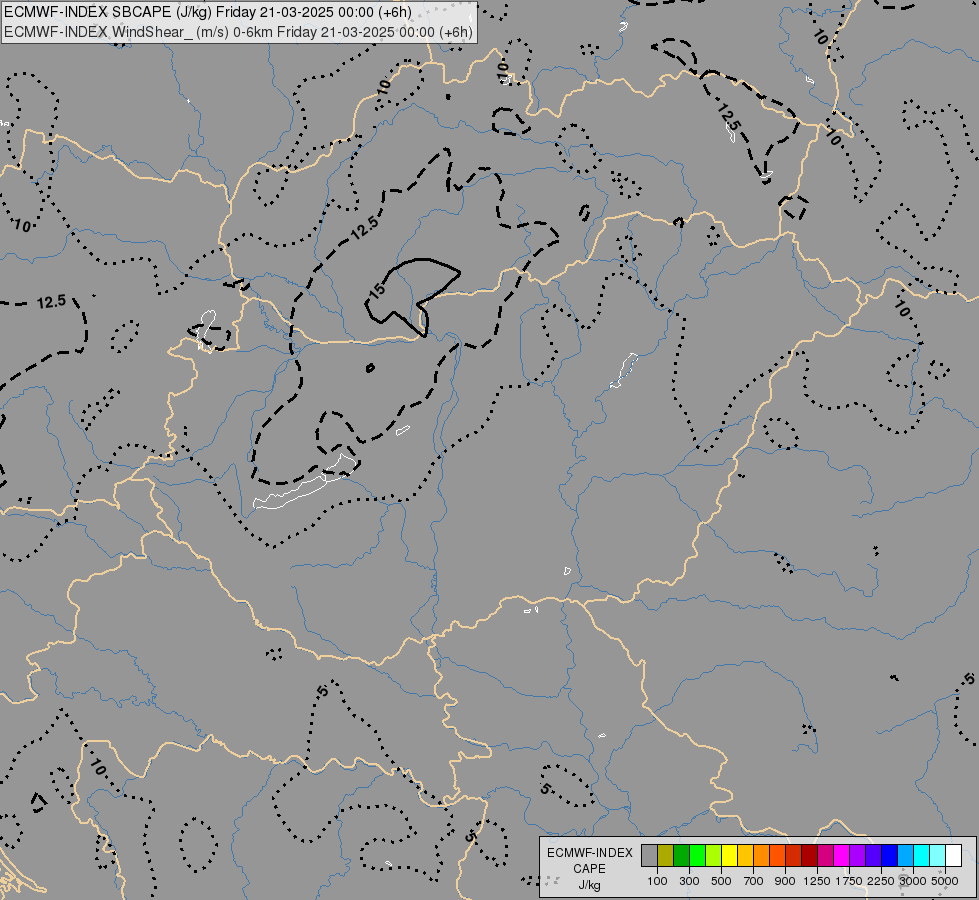979x900 pixels.
Task: Click the bright magenta legend swatch
Action: (x=842, y=855)
